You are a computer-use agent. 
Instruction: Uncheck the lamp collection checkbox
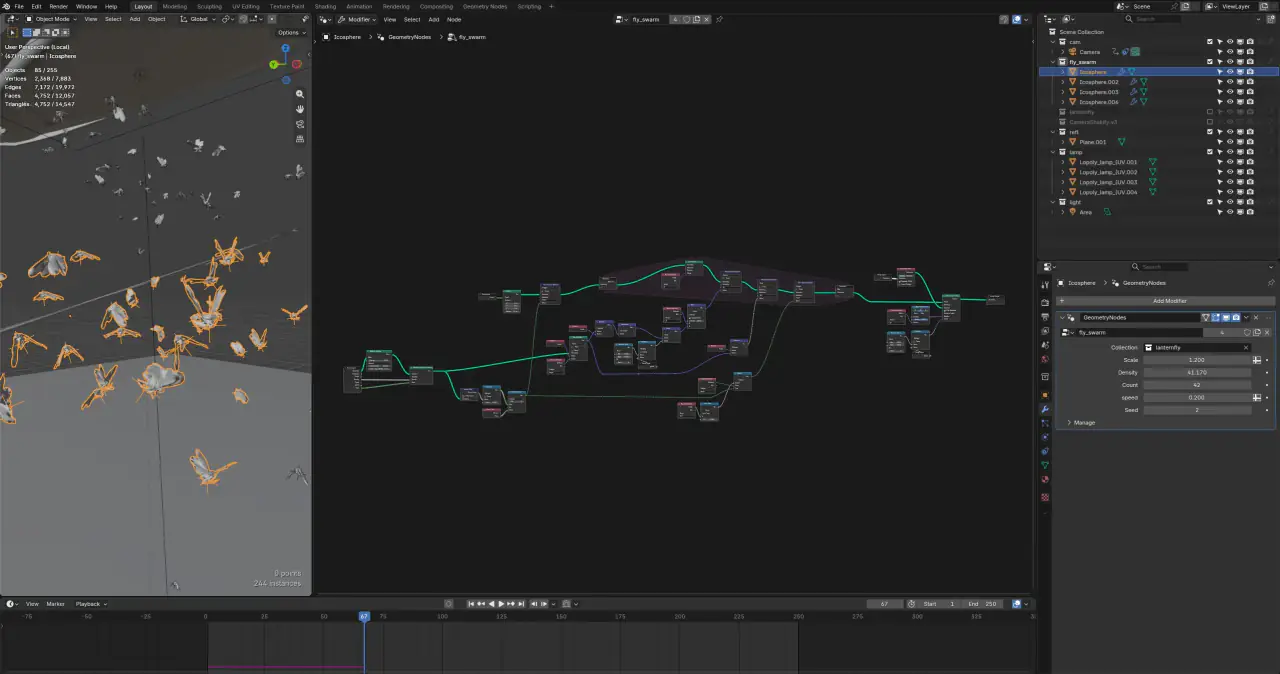point(1210,152)
